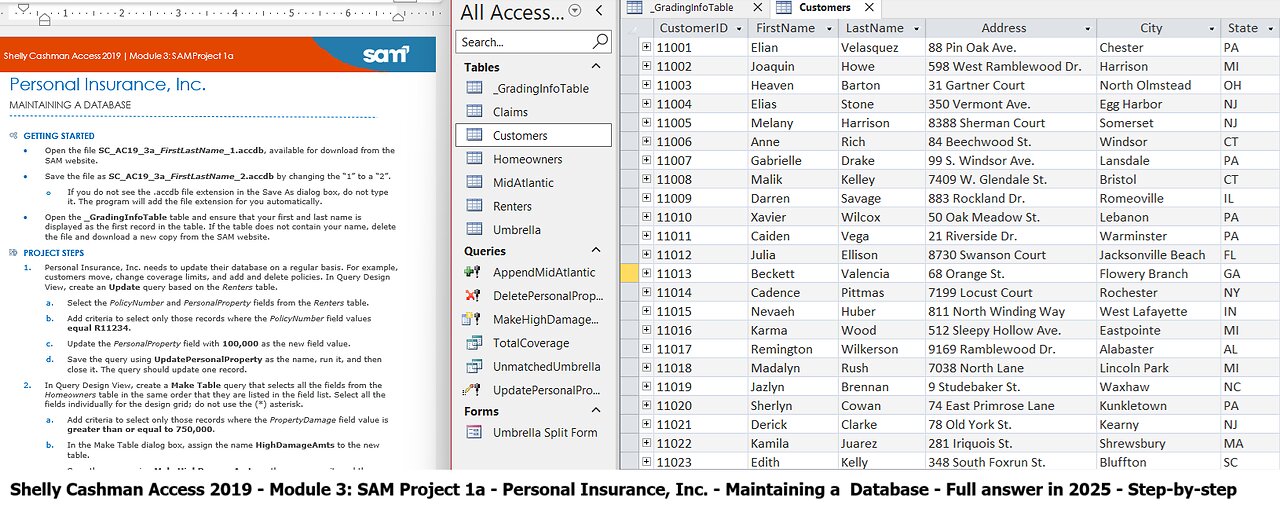This screenshot has height=509, width=1280.
Task: Expand subdatasheet for customer 11023
Action: [x=646, y=462]
